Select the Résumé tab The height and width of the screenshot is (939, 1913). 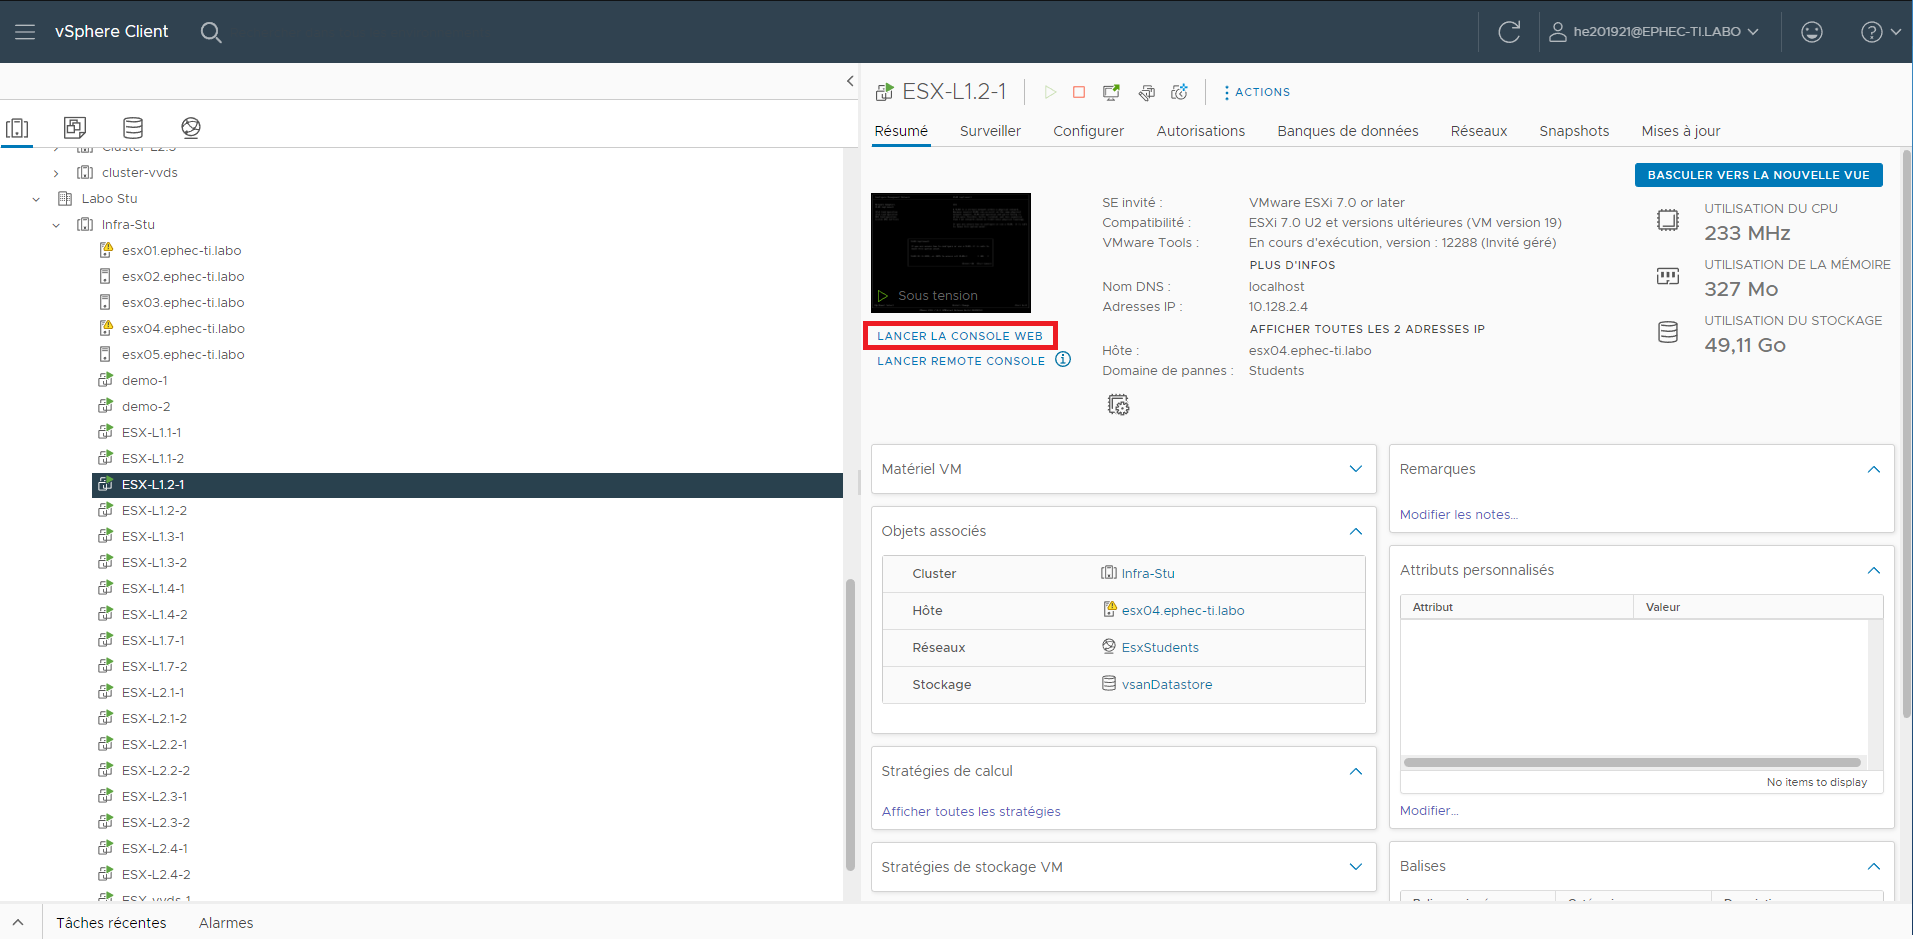click(x=901, y=131)
